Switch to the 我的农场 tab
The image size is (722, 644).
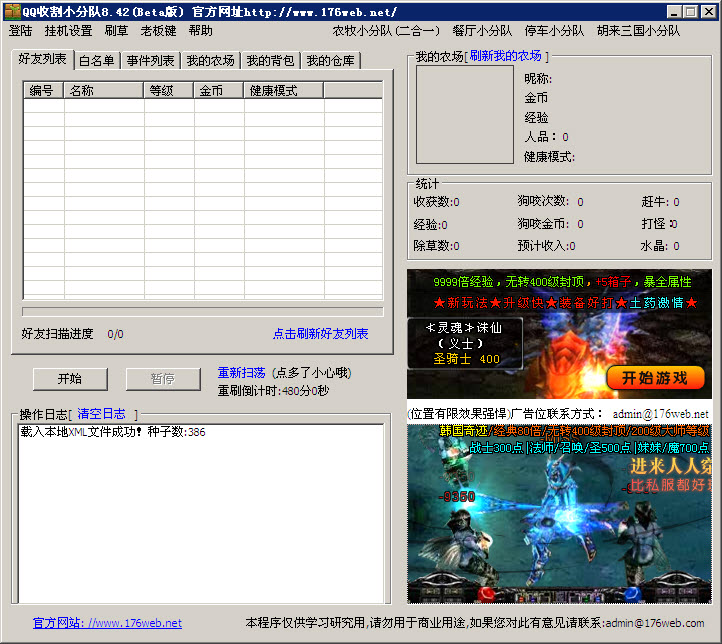coord(210,61)
